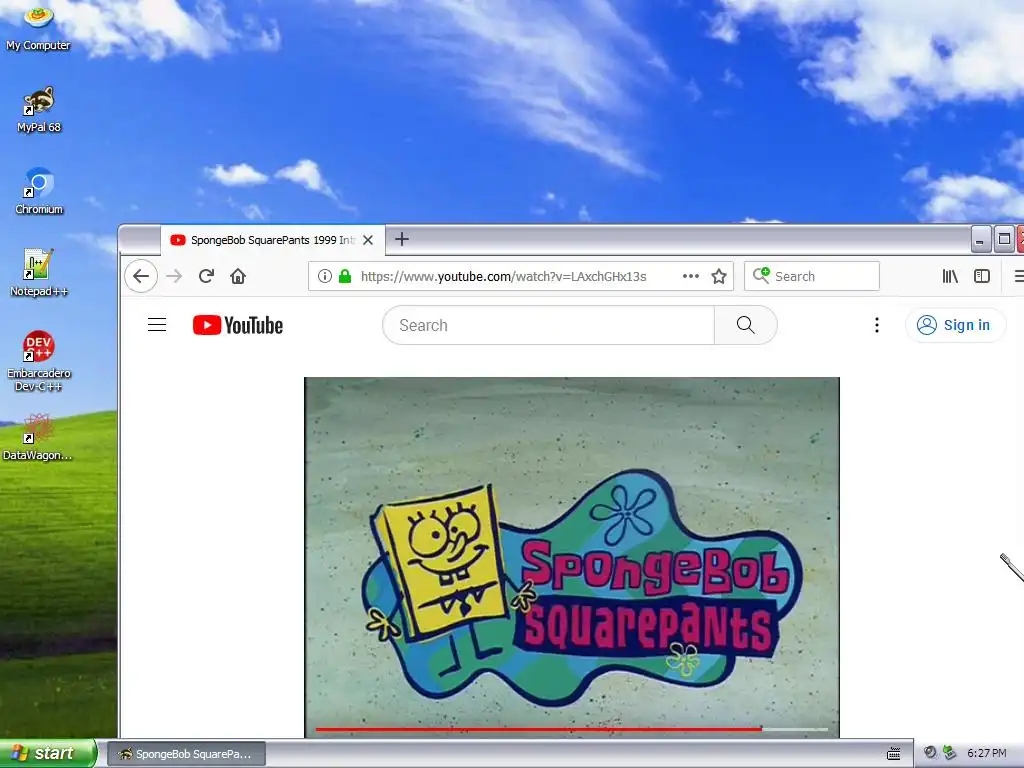Viewport: 1024px width, 768px height.
Task: Click YouTube magnifier search button
Action: [x=746, y=325]
